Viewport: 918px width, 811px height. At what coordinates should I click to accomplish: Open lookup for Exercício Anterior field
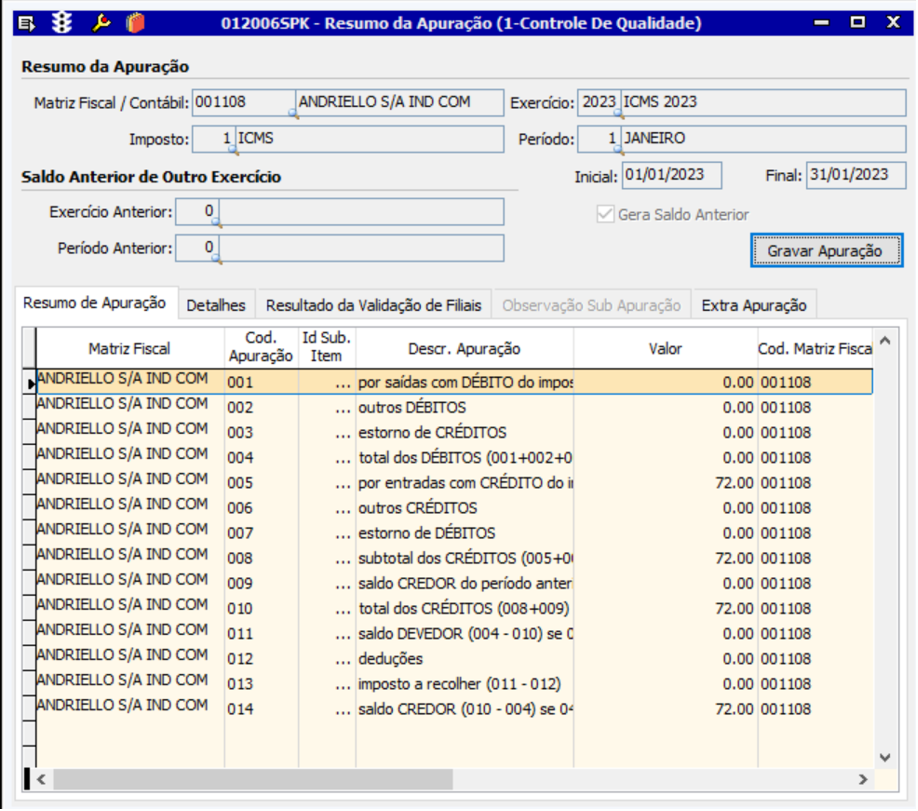click(x=217, y=223)
